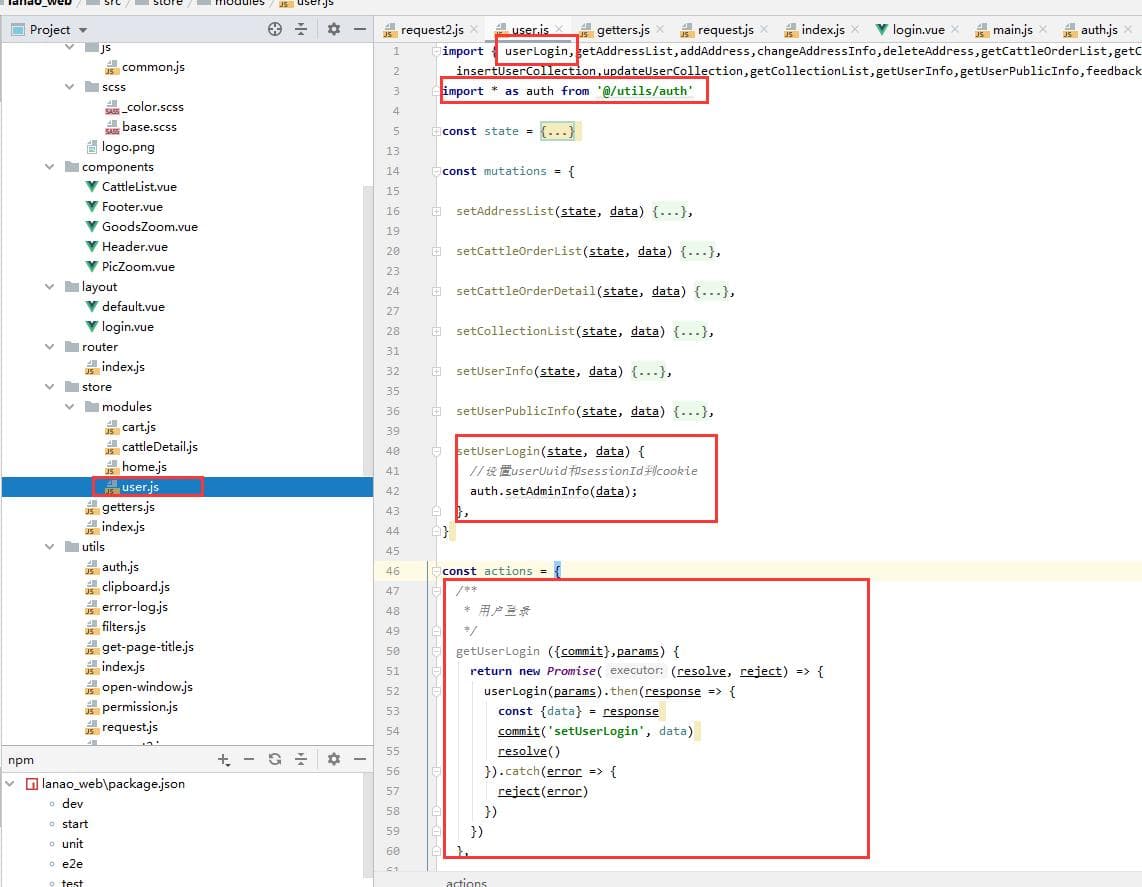The width and height of the screenshot is (1142, 887).
Task: Open the Project view dropdown
Action: point(82,30)
